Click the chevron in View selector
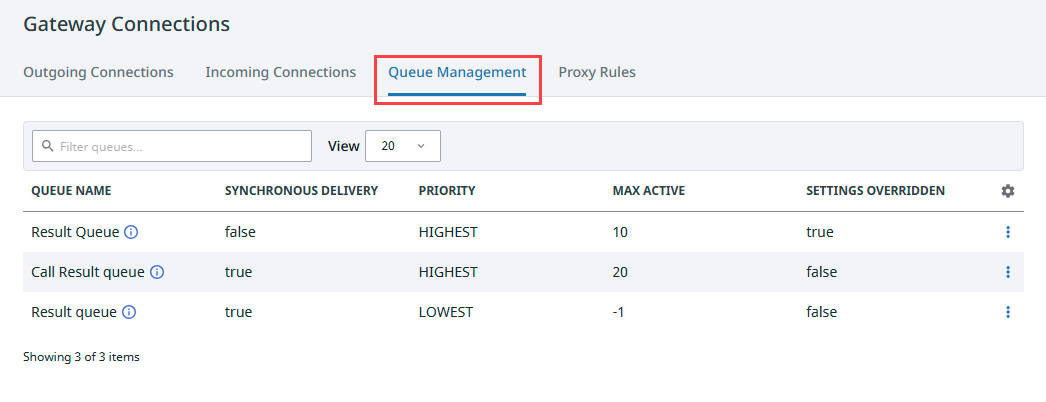 click(x=421, y=146)
